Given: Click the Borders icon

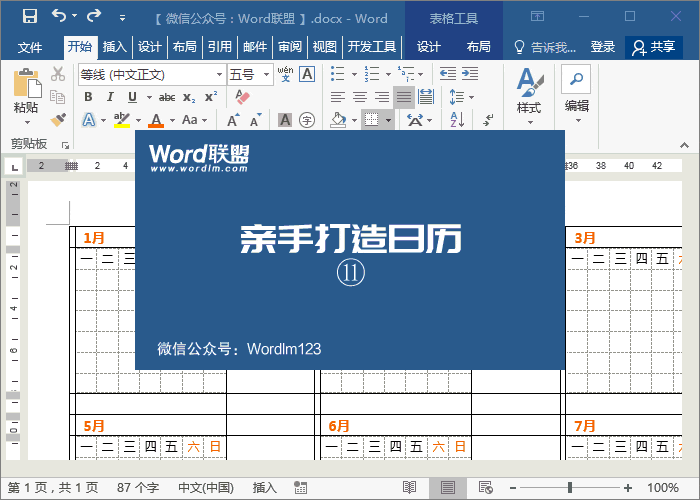Looking at the screenshot, I should tap(371, 120).
